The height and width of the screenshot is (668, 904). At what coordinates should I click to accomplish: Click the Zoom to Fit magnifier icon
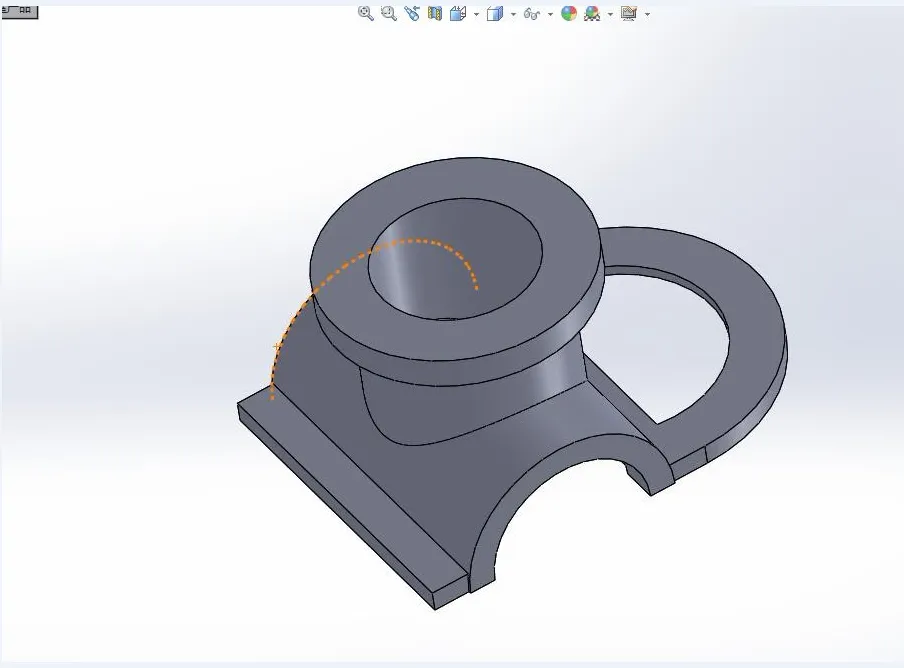(x=366, y=13)
